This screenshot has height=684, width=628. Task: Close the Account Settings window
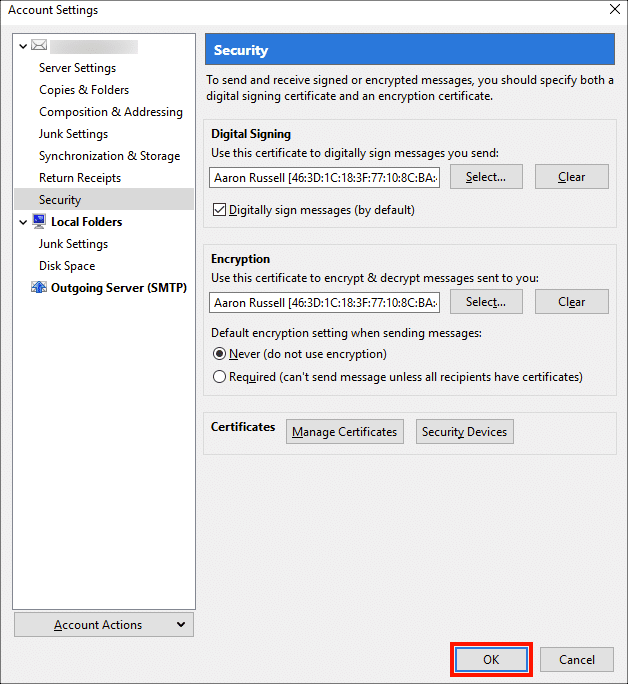tap(613, 10)
